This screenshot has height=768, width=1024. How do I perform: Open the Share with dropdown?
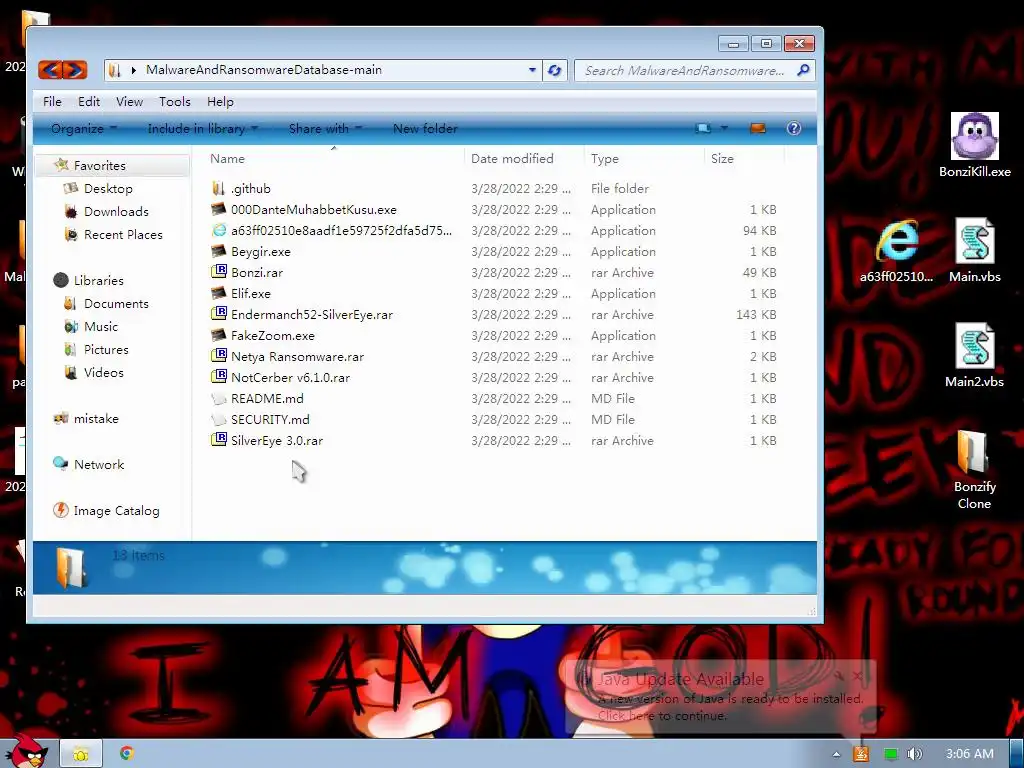(325, 129)
